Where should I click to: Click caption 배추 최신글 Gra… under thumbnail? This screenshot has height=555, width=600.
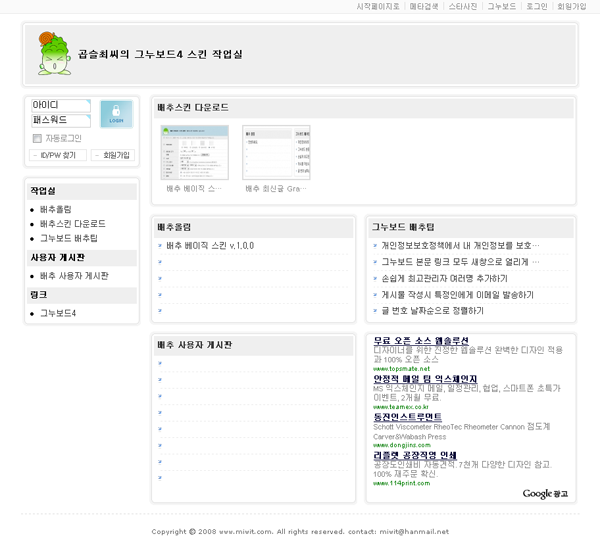tap(276, 189)
